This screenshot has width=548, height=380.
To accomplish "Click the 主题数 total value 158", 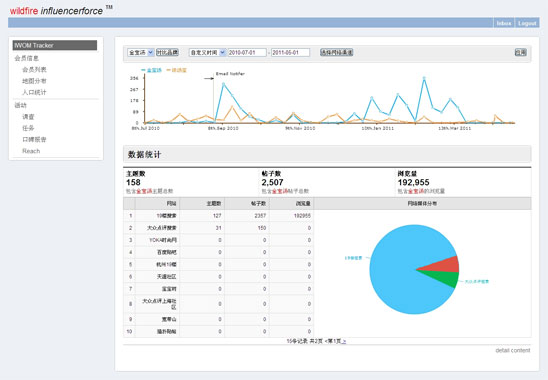I will 133,182.
